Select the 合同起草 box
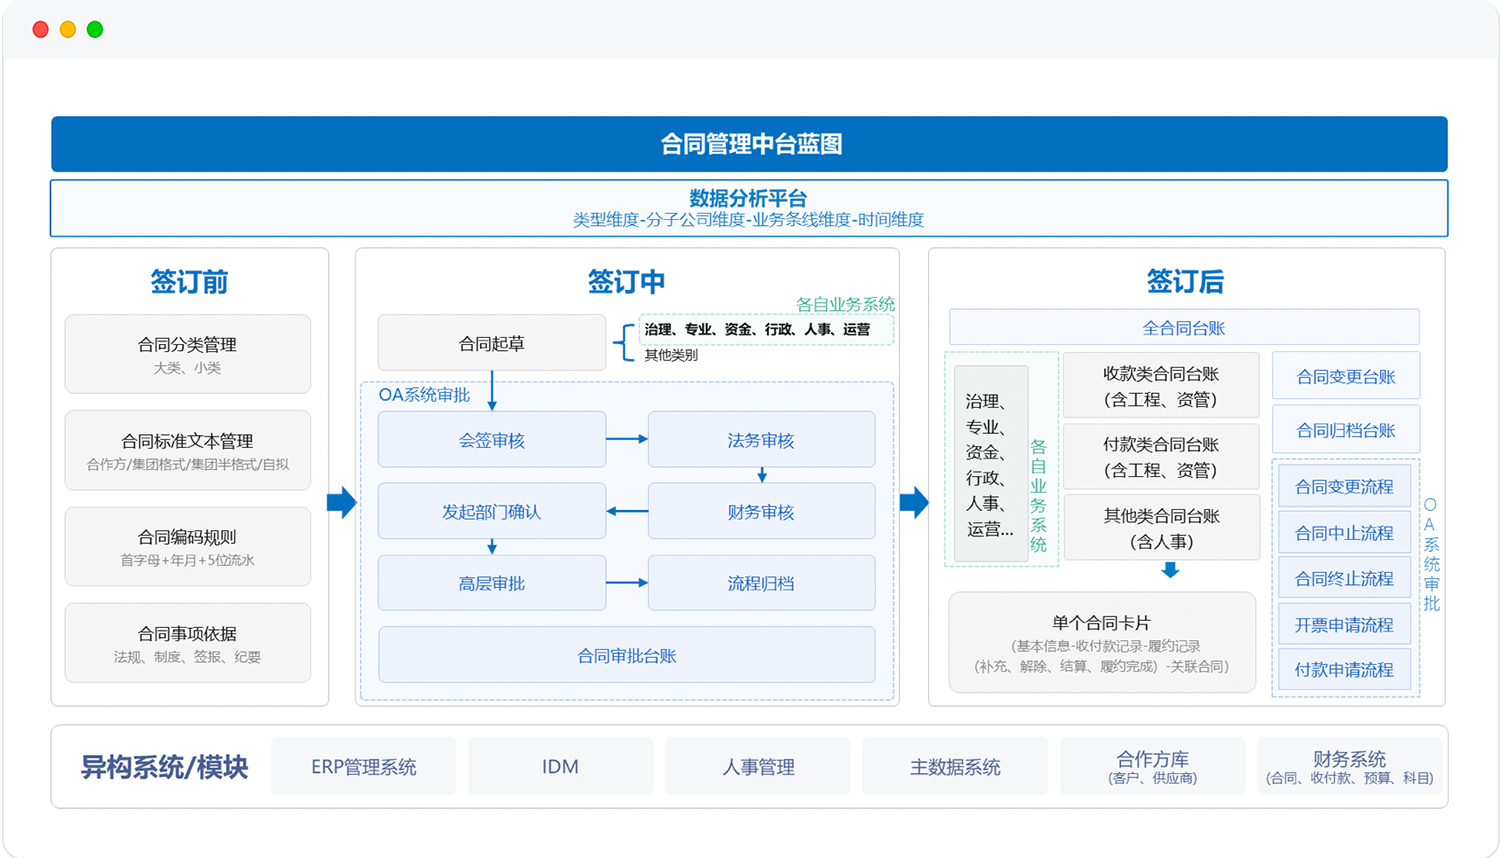 click(x=492, y=343)
